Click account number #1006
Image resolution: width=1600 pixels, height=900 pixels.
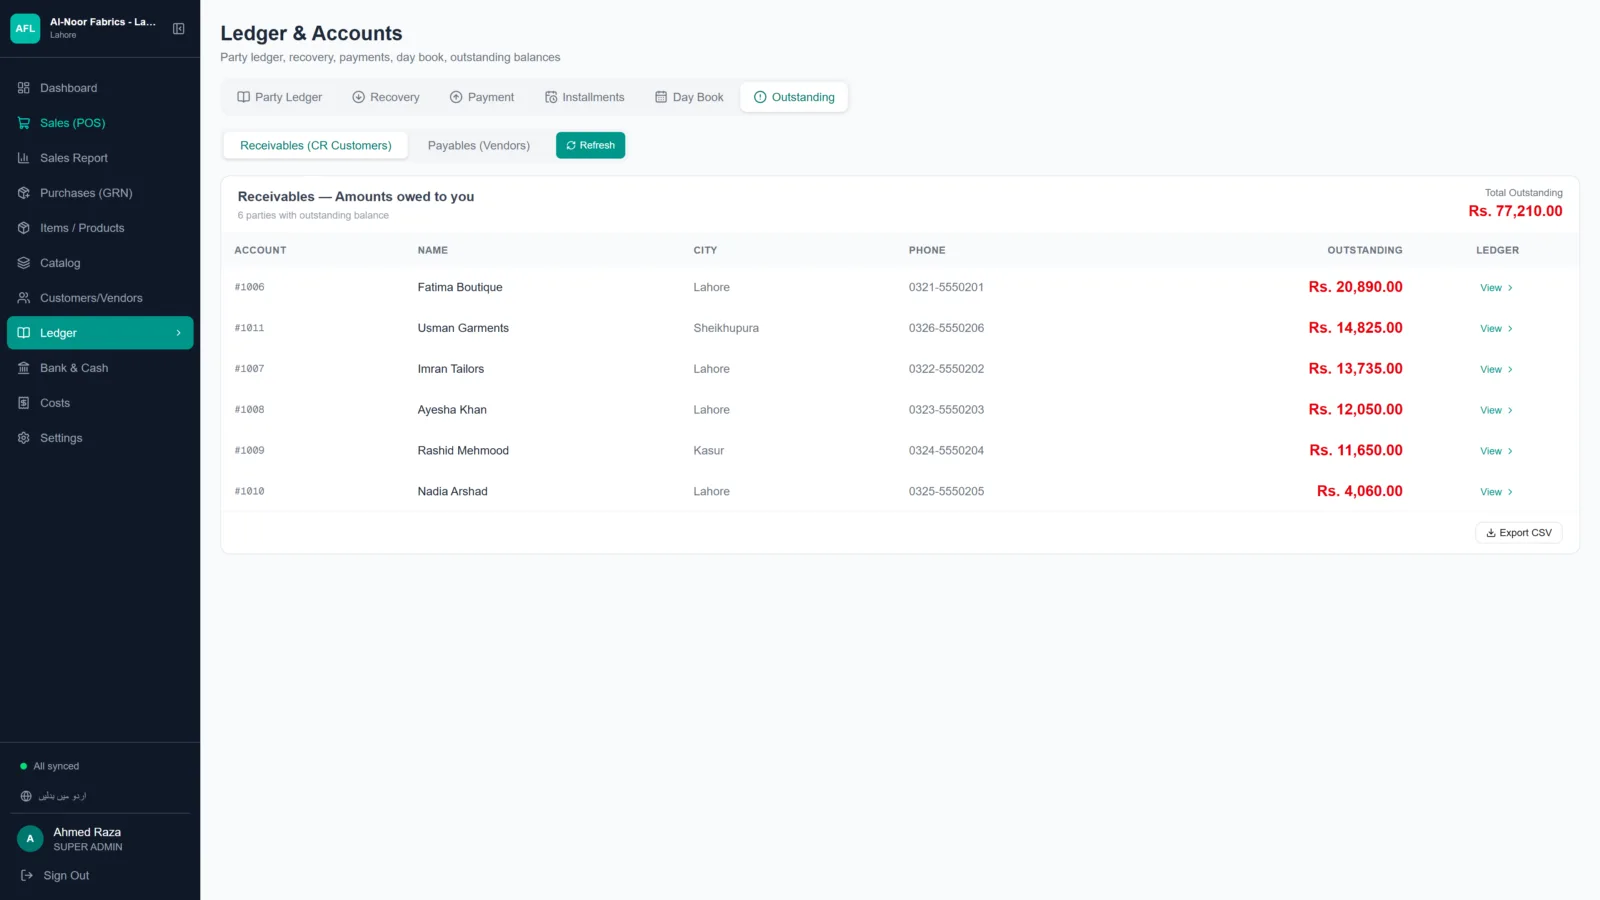[x=250, y=287]
